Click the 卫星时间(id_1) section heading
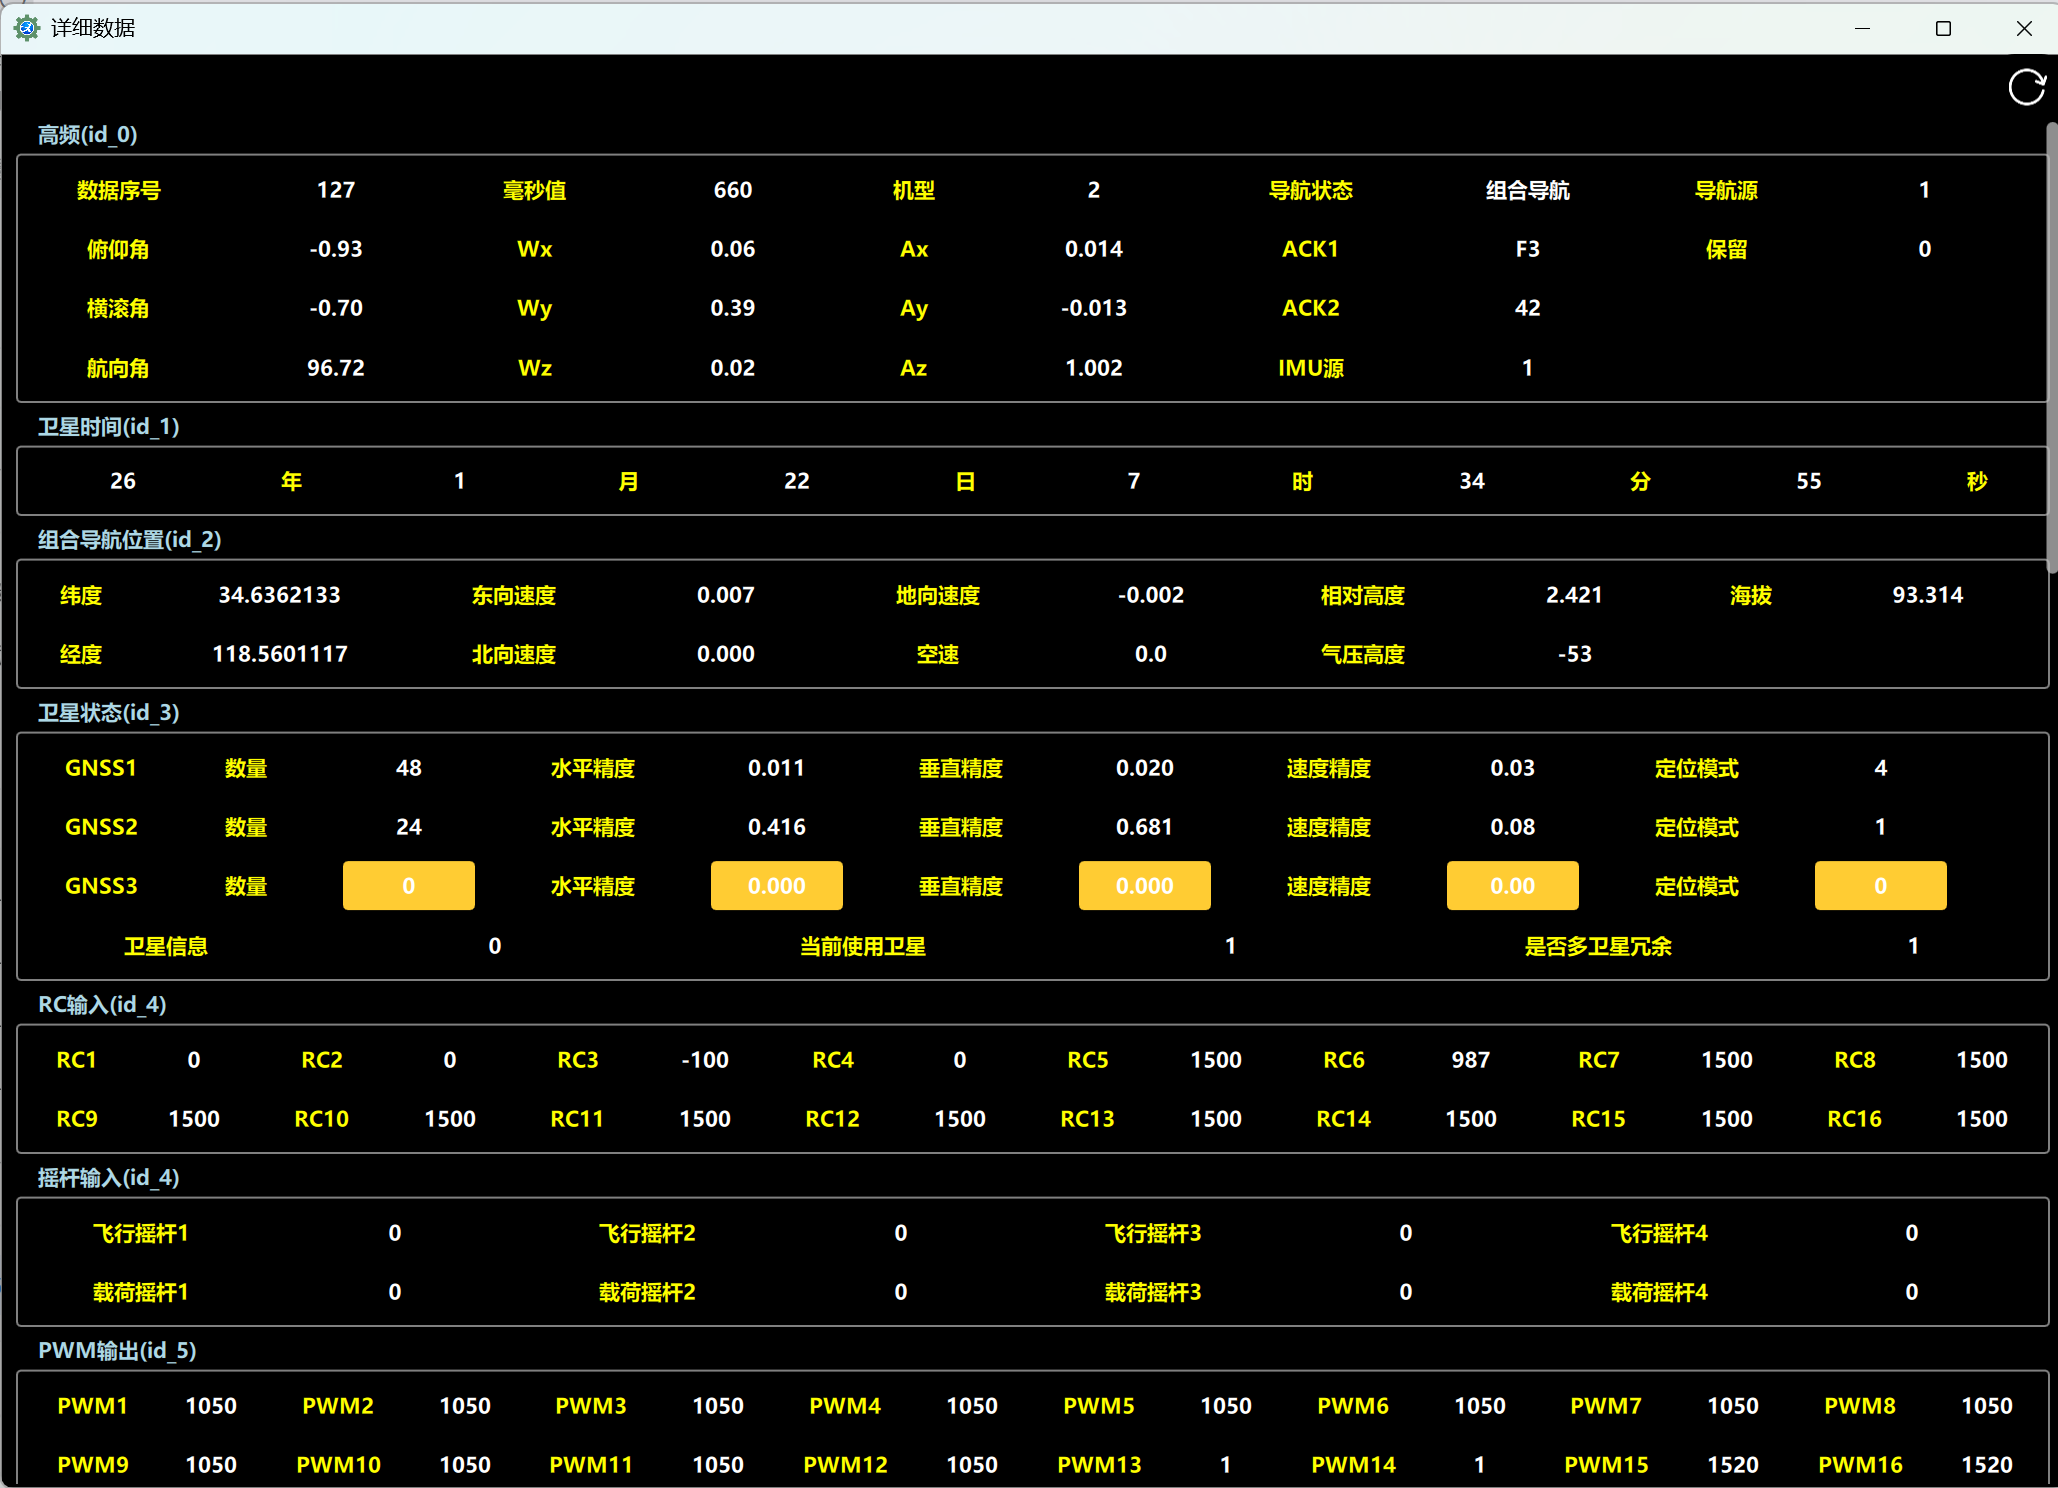 tap(109, 427)
